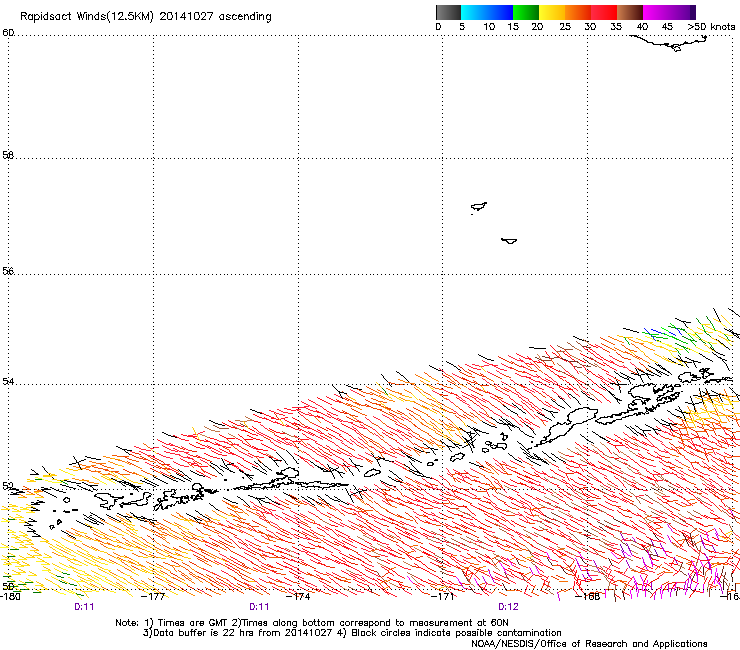Click the latitude label 60
This screenshot has height=650, width=740.
(8, 33)
